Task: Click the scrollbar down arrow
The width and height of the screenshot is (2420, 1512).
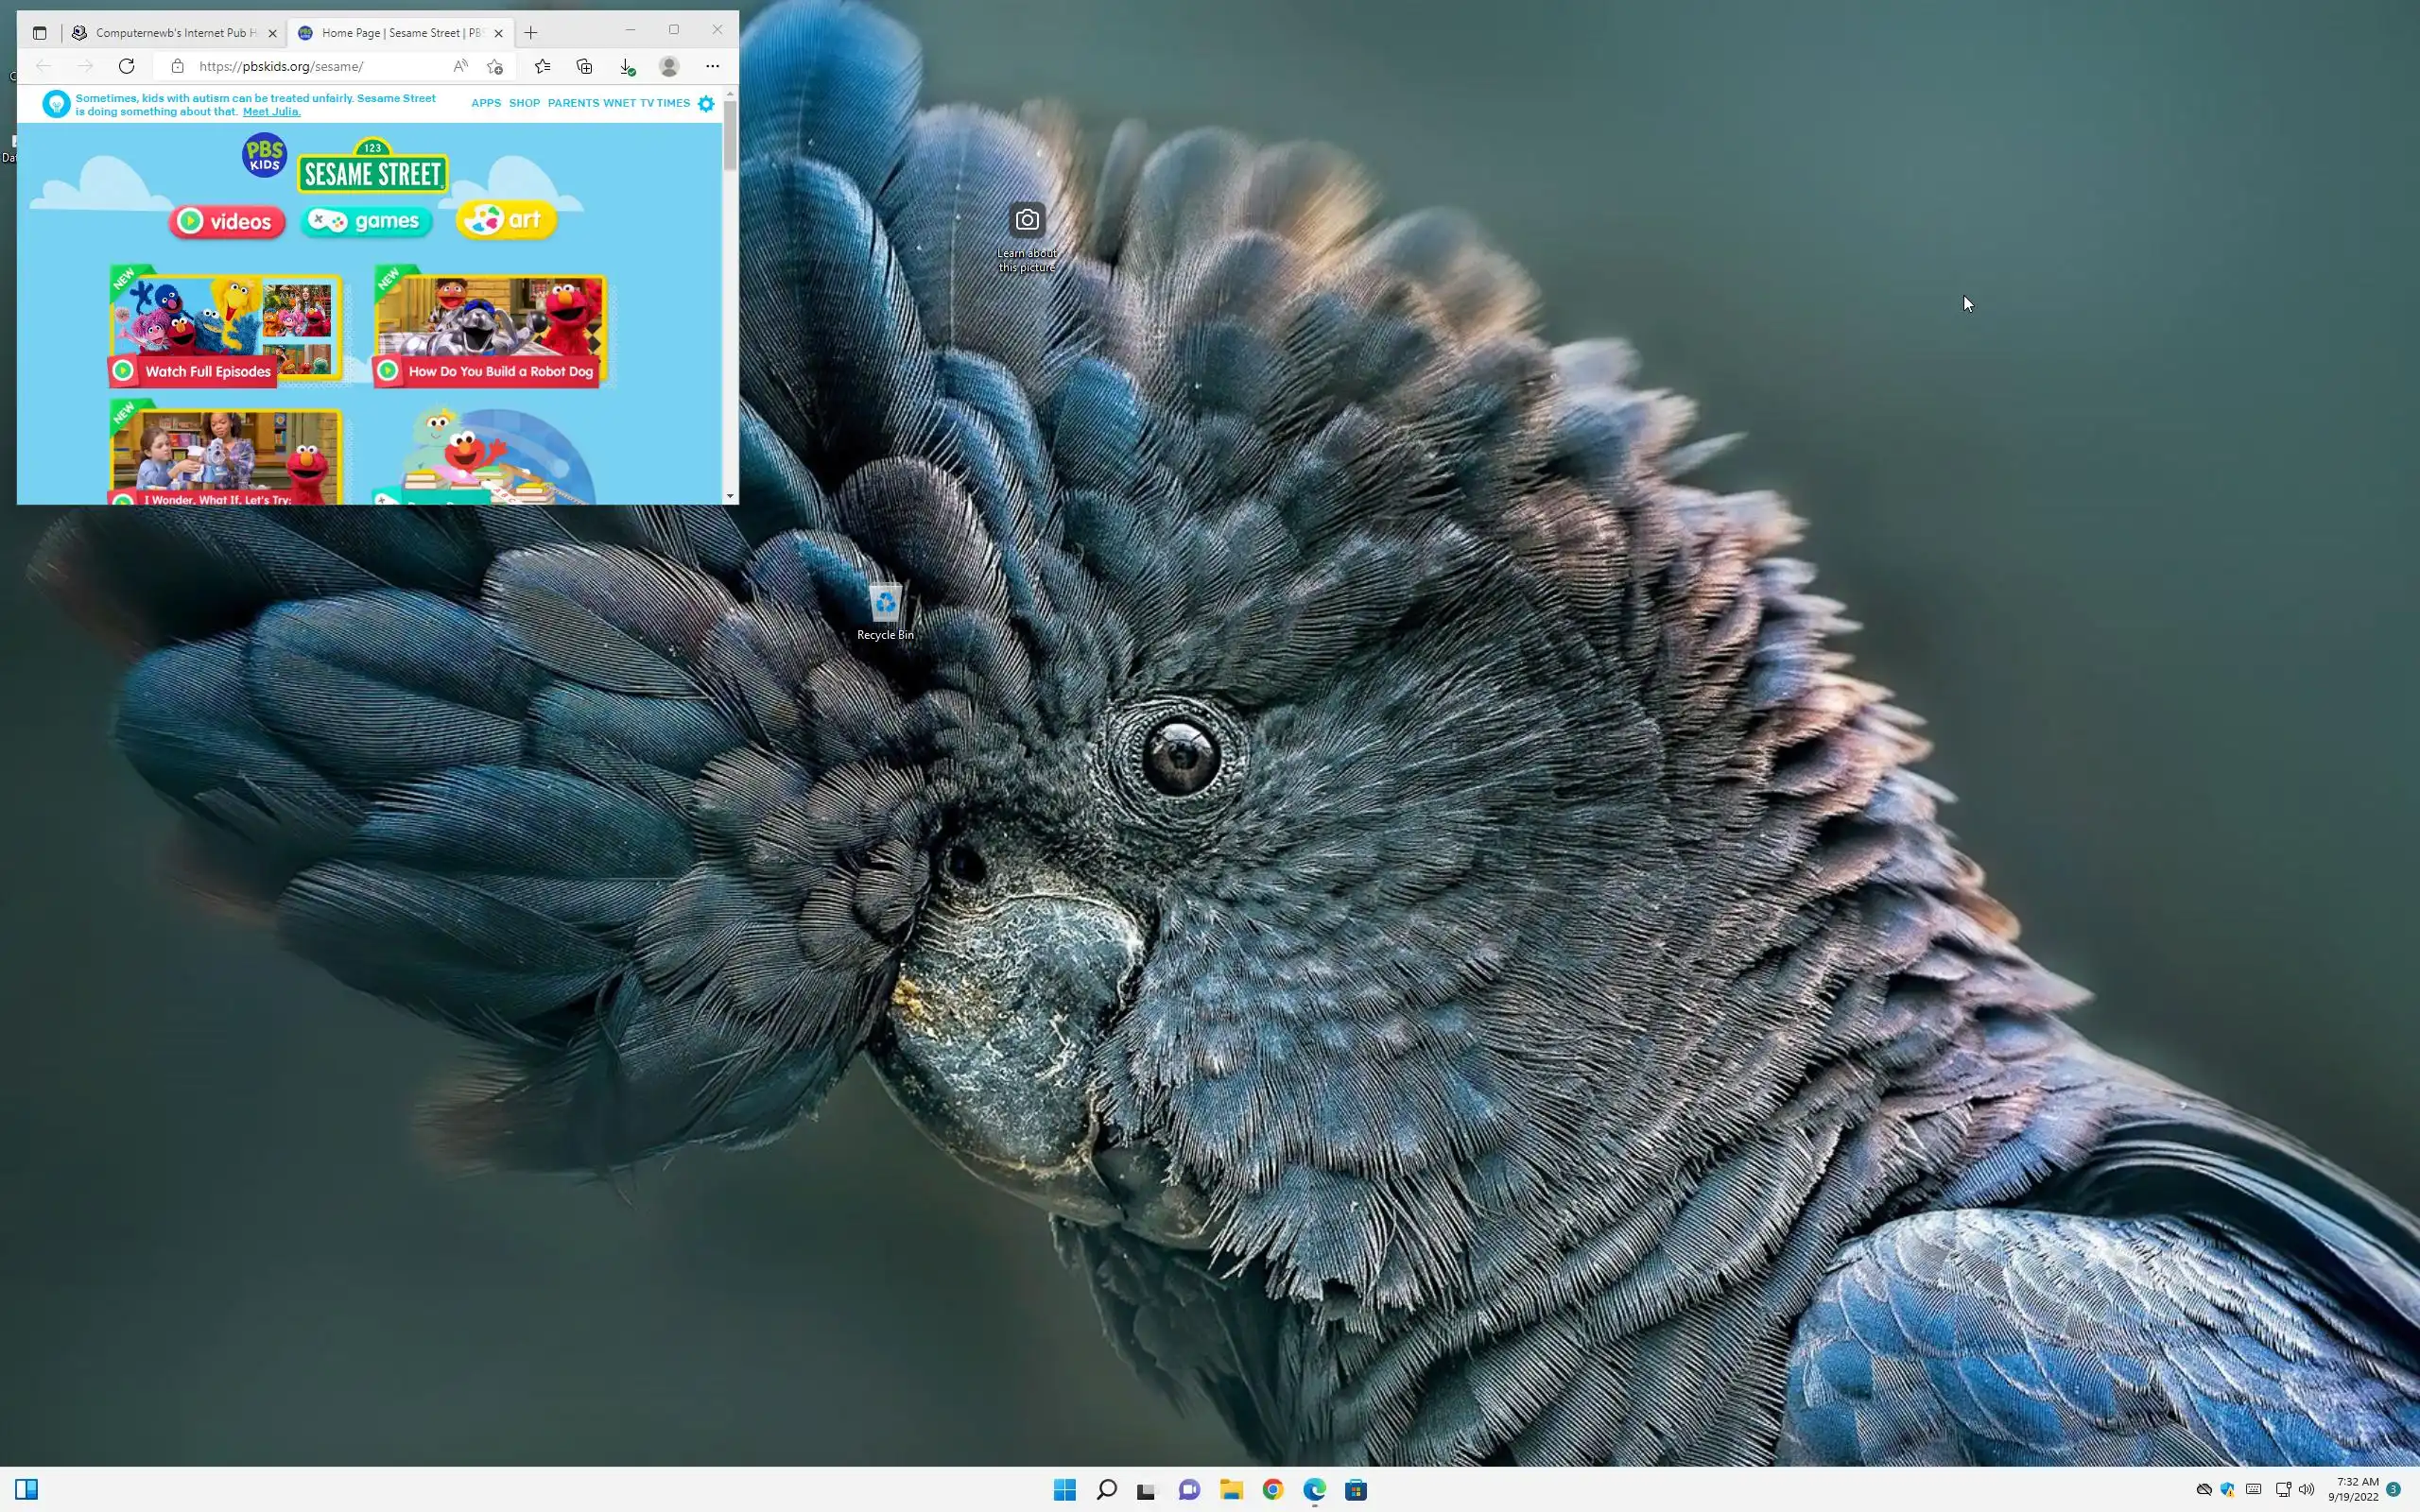Action: pos(730,496)
